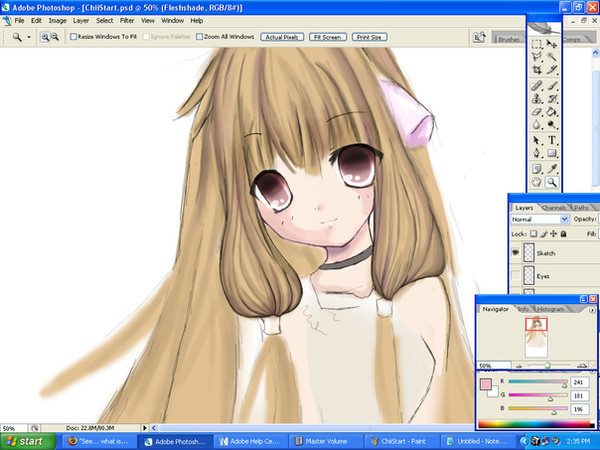Image resolution: width=600 pixels, height=450 pixels.
Task: Select the Rectangular Marquee tool
Action: (x=537, y=45)
